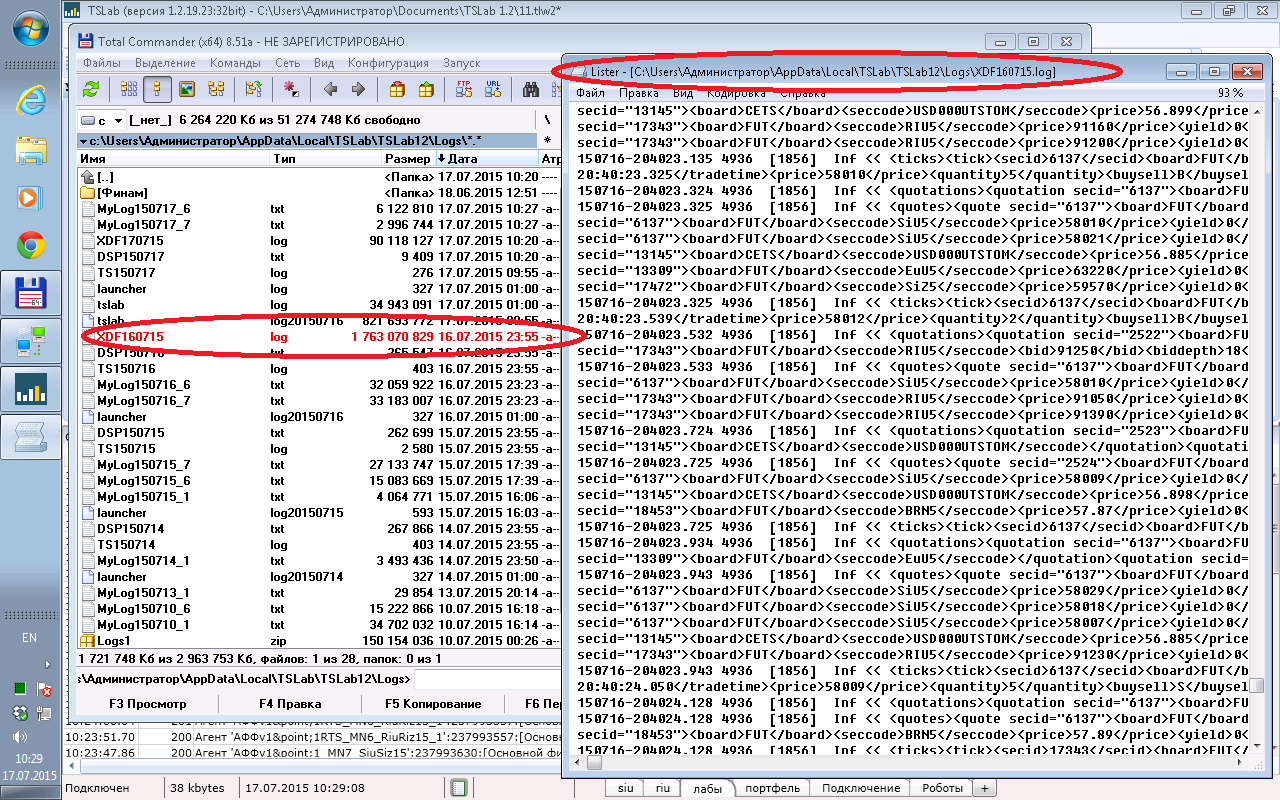Click the forward arrow in toolbar

(358, 90)
